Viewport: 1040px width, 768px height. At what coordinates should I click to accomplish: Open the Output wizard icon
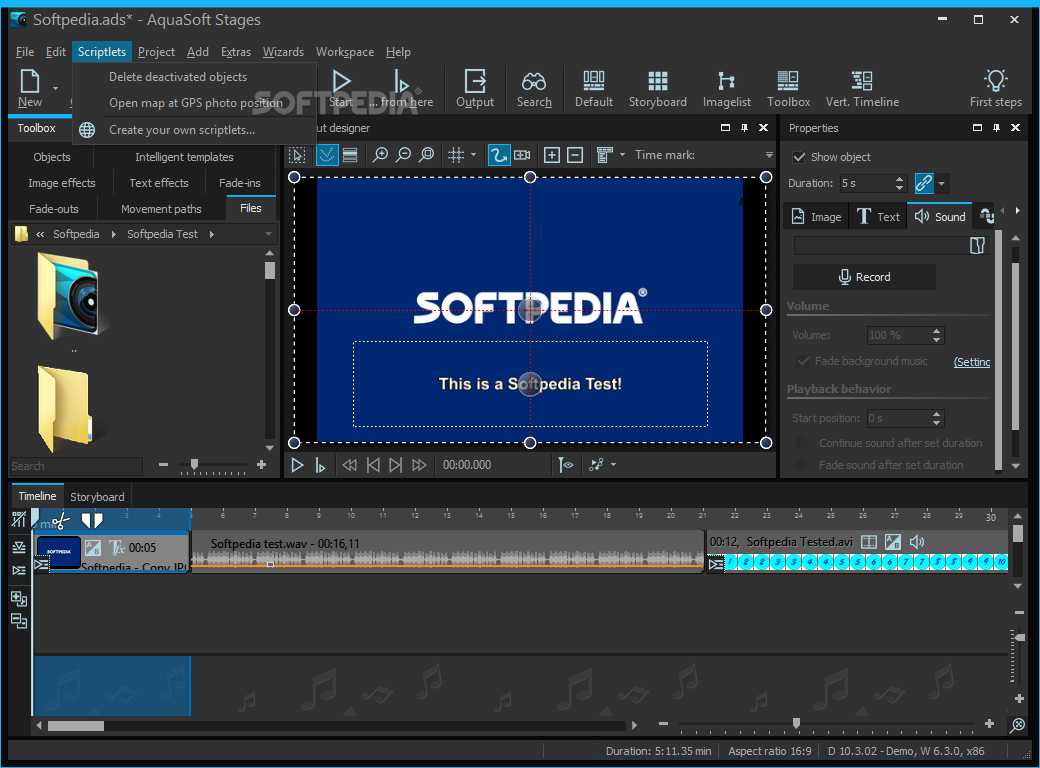[x=475, y=88]
